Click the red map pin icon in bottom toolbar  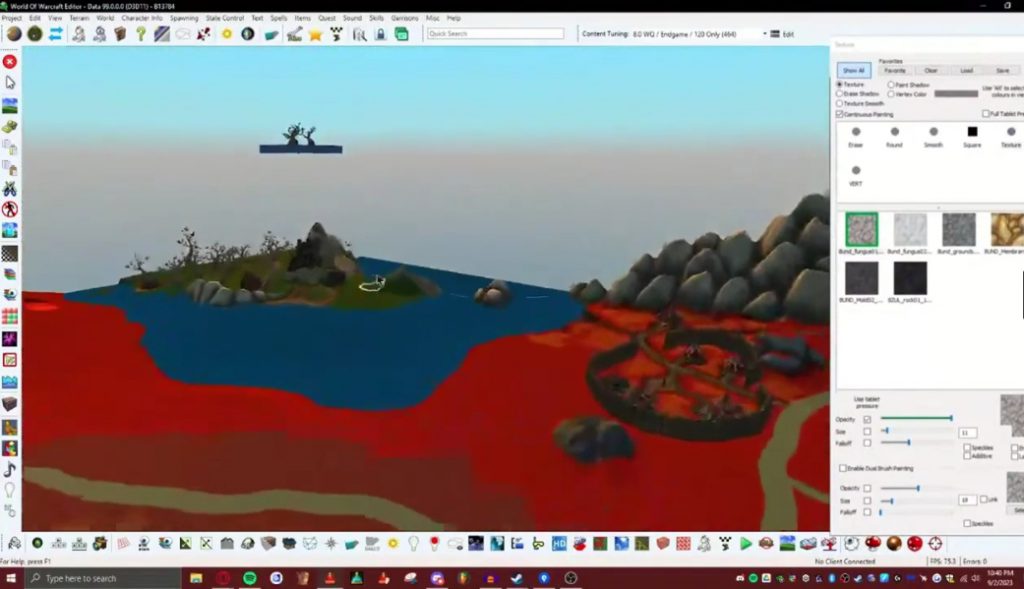pyautogui.click(x=434, y=543)
